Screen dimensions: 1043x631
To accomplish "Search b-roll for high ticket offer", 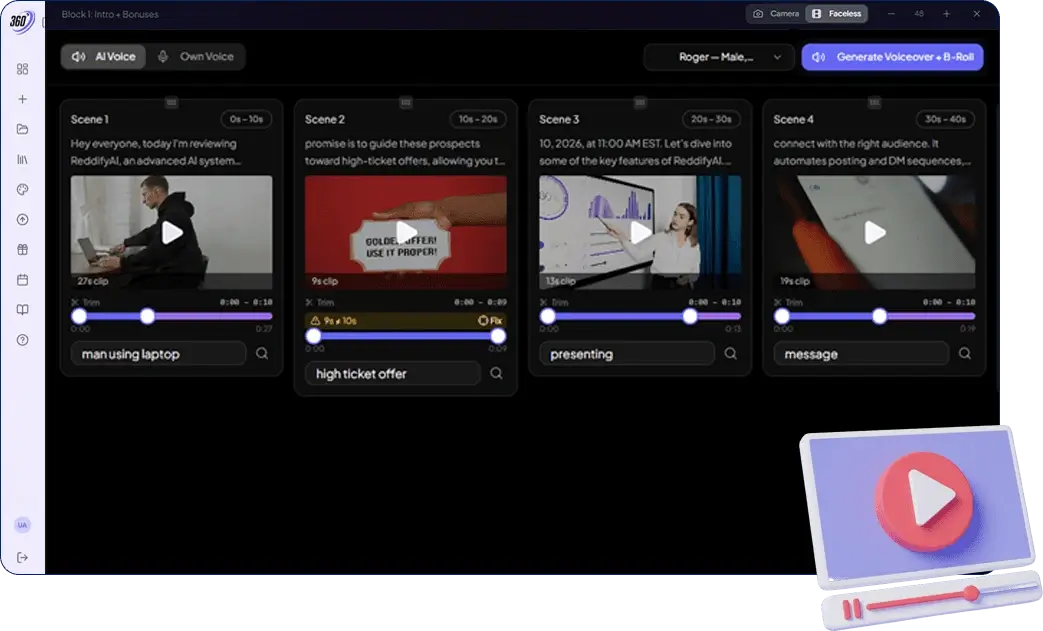I will pos(496,373).
